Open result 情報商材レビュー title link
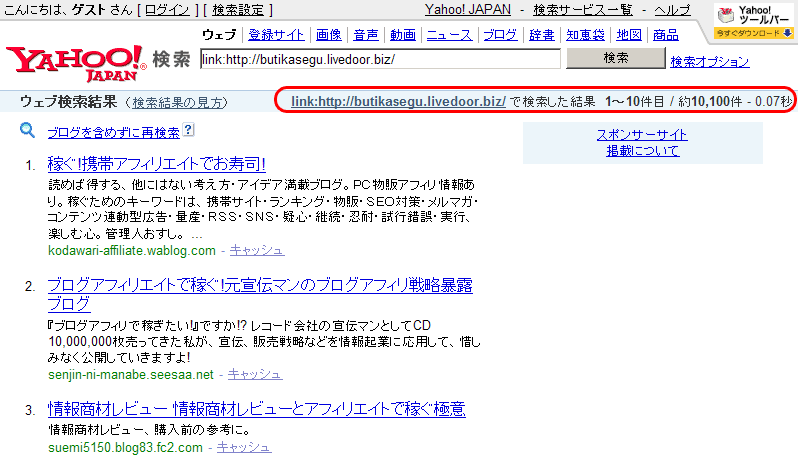Screen dimensions: 798x463 [256, 409]
